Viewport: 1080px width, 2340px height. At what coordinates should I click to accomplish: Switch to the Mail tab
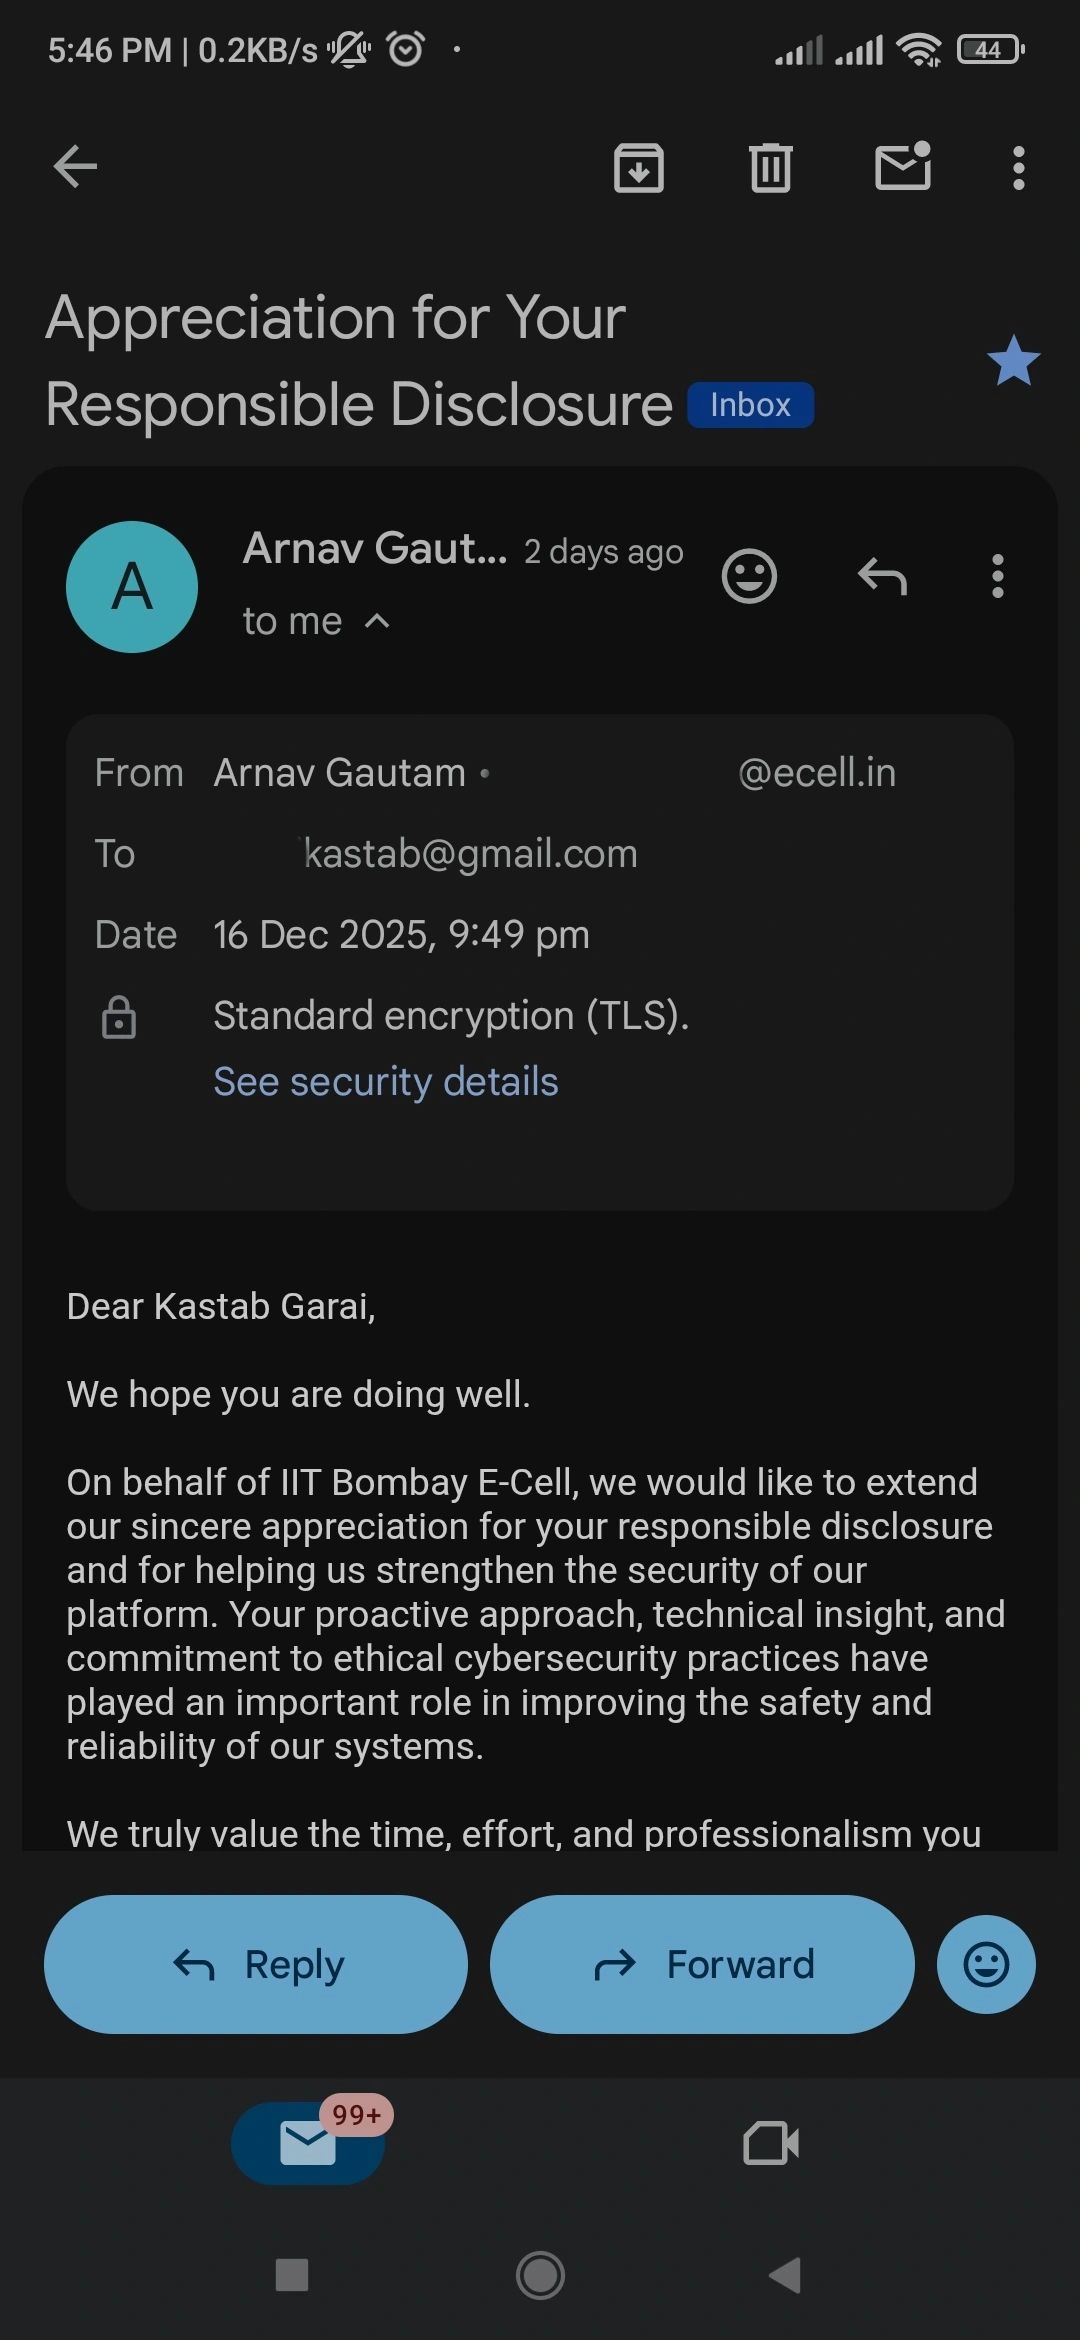click(x=308, y=2143)
